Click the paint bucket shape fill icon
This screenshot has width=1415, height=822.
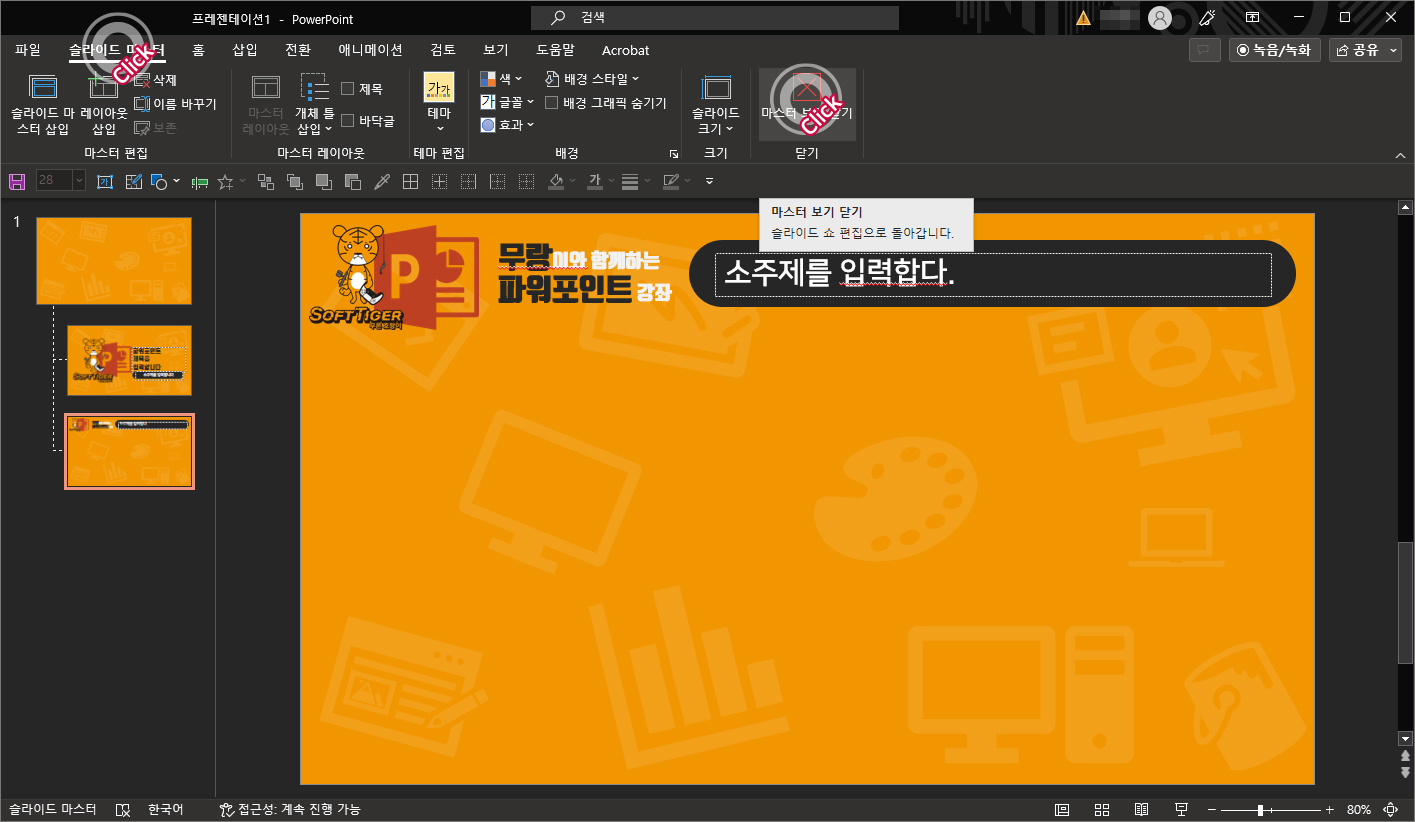[x=556, y=181]
